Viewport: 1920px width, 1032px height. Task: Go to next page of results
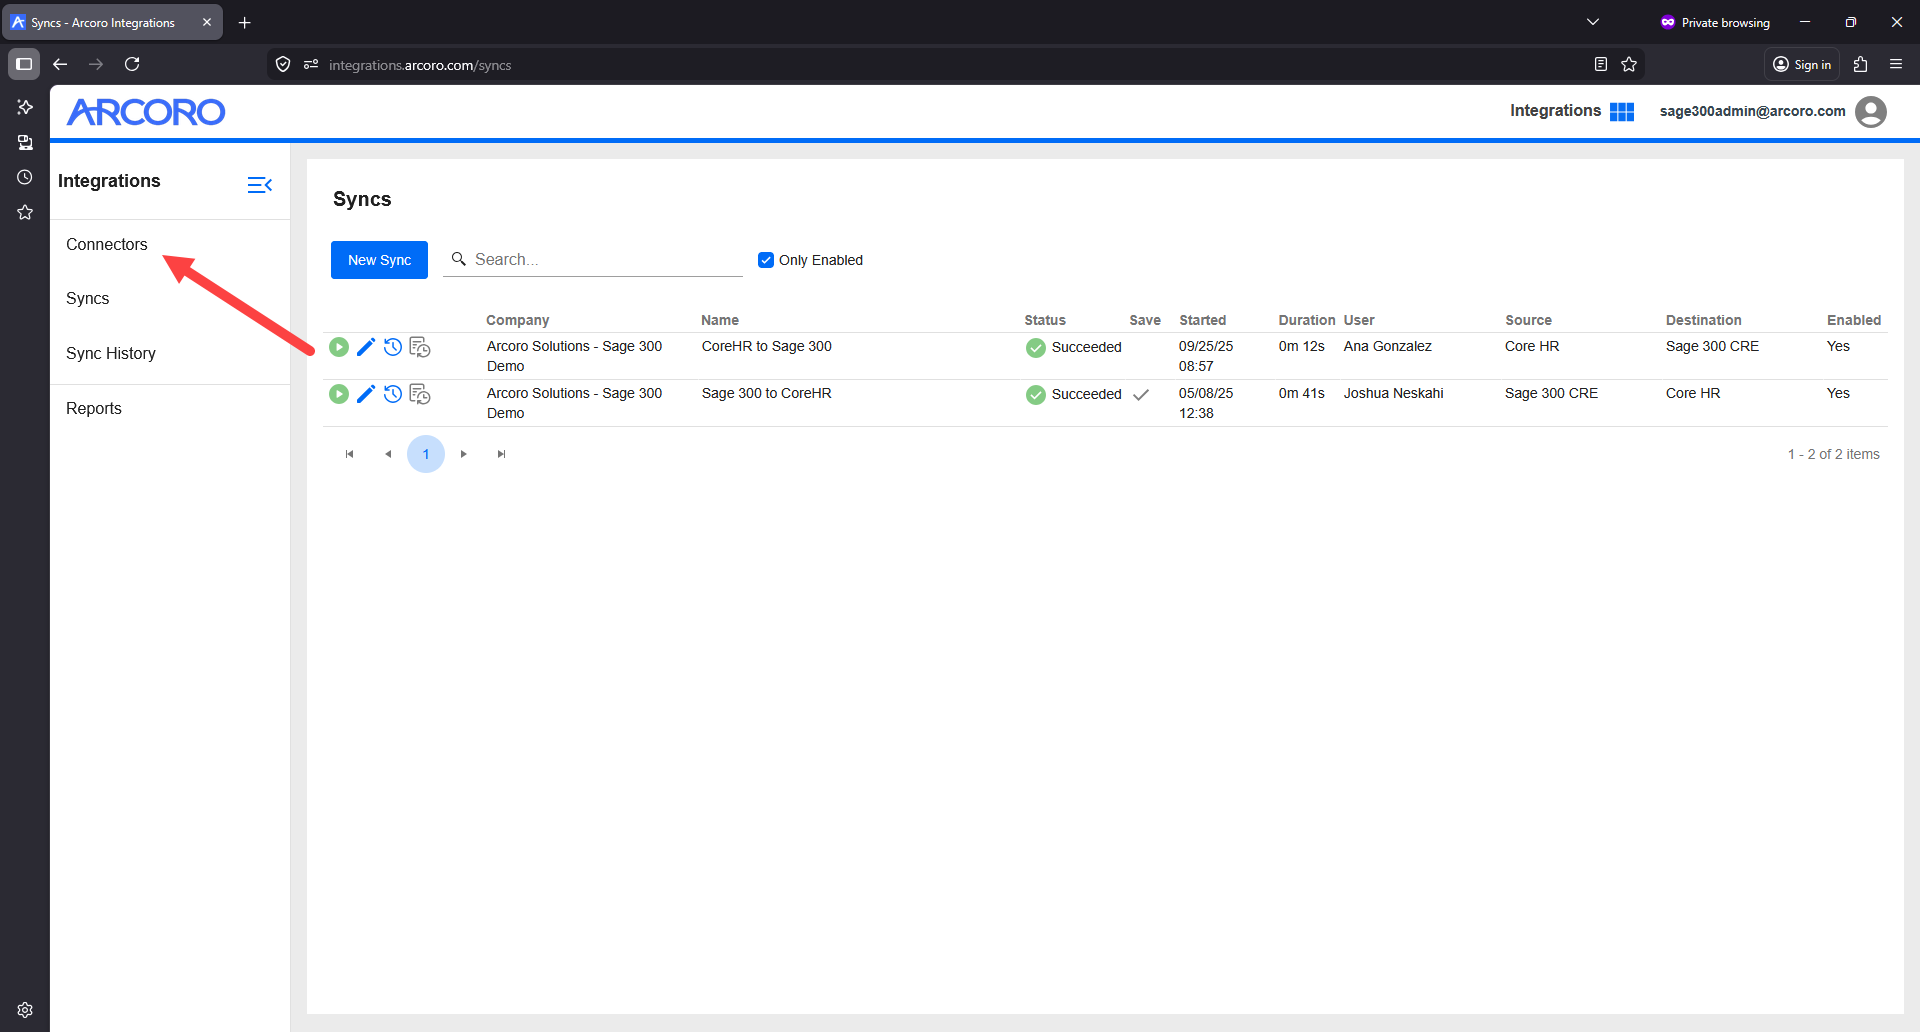464,454
